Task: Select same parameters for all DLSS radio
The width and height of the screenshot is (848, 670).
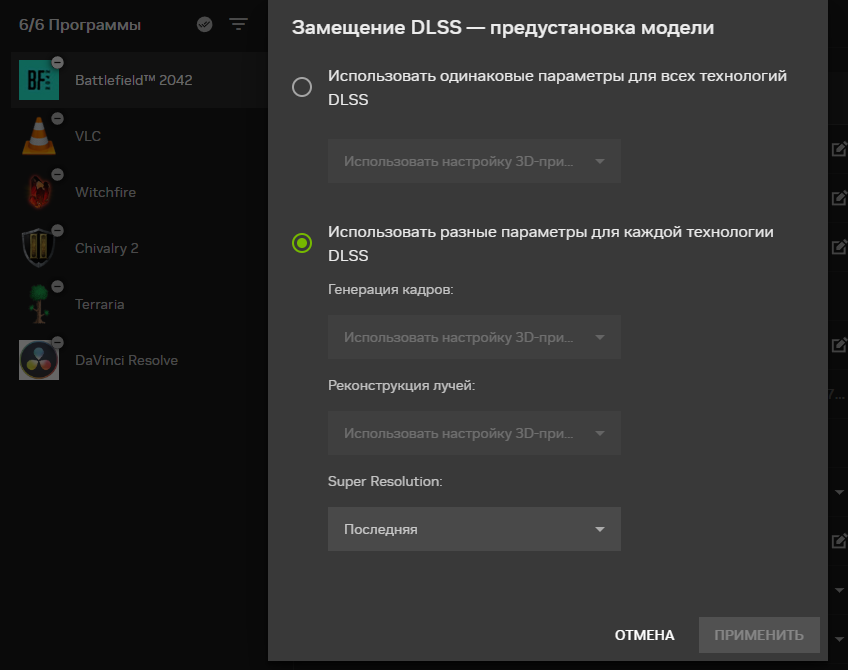Action: click(x=302, y=87)
